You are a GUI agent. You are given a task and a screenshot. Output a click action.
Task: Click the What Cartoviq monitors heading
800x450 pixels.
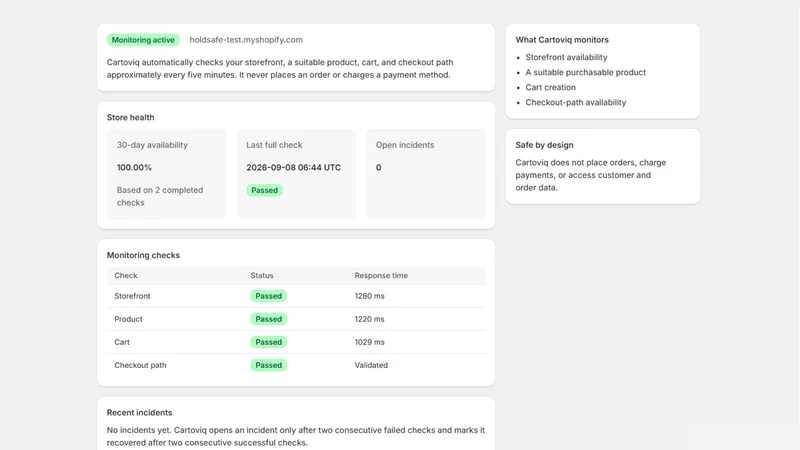point(562,40)
